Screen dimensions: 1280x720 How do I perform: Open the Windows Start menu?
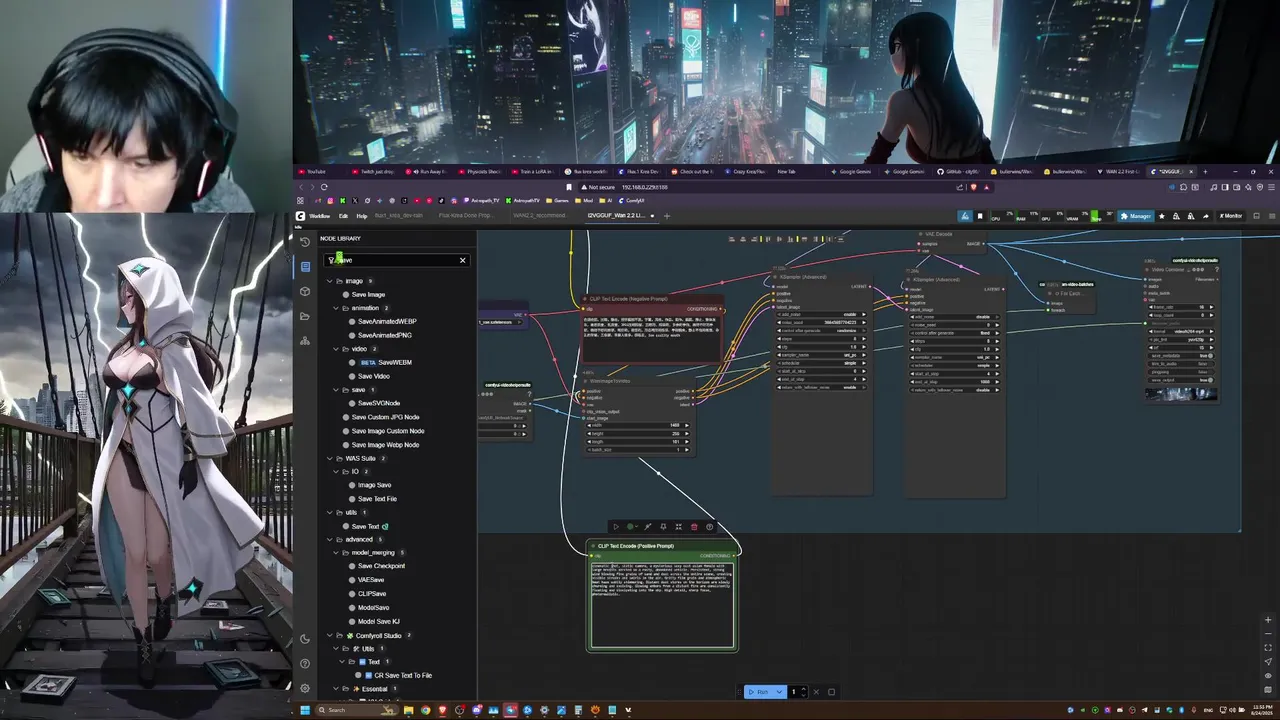click(x=305, y=710)
